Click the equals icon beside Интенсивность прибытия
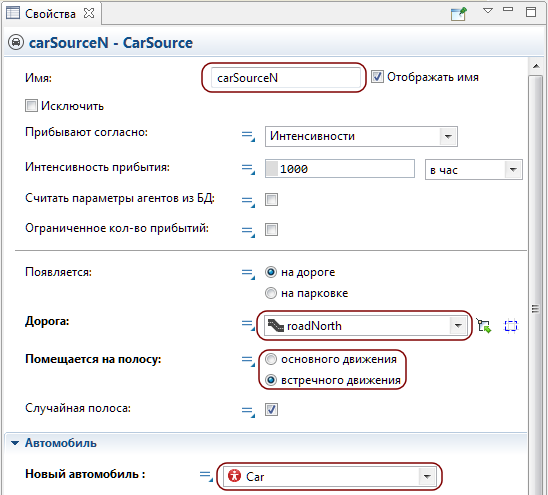The image size is (548, 495). [x=248, y=169]
